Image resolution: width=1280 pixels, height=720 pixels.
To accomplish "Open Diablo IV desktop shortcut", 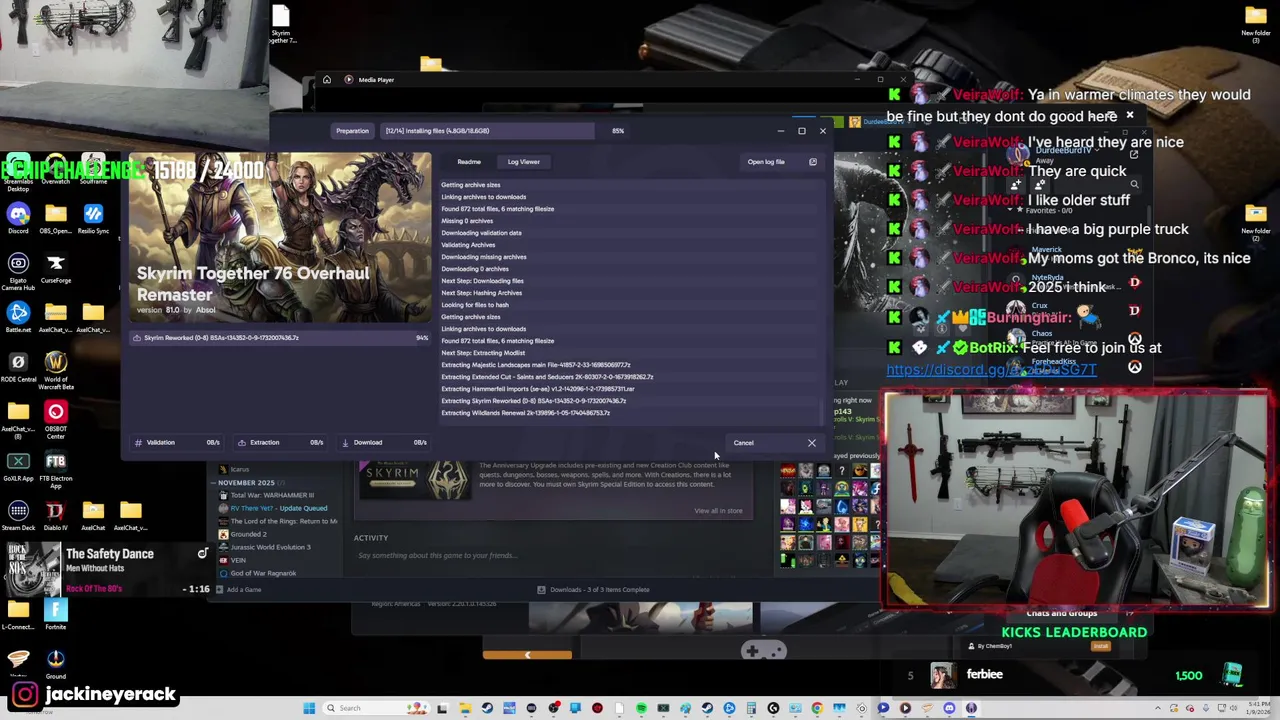I will point(56,516).
